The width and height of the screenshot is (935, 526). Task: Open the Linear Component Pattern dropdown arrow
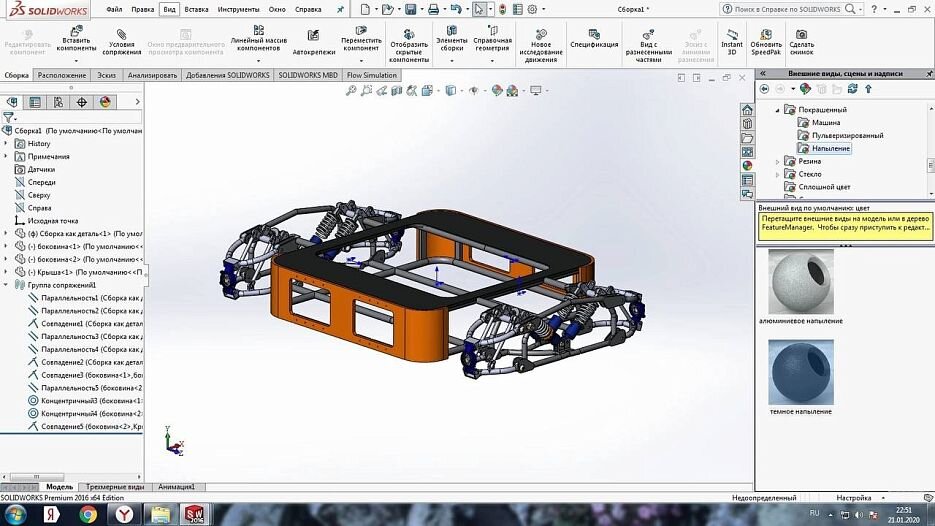tap(258, 60)
